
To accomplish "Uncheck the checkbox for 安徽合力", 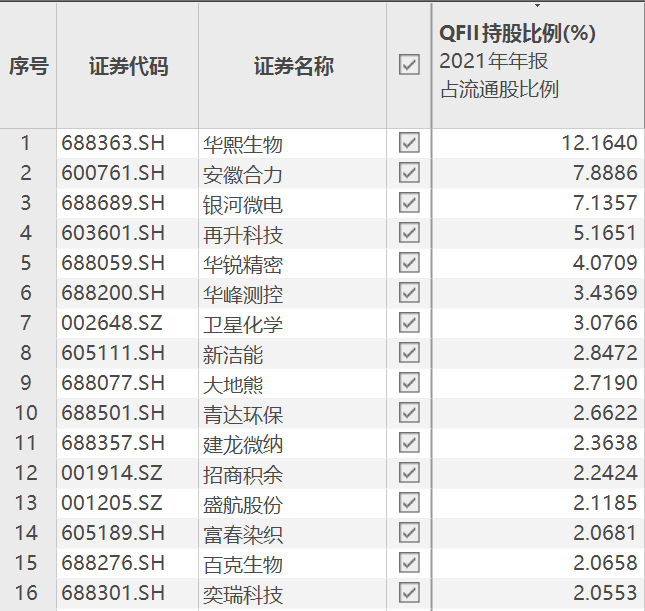I will [x=408, y=173].
